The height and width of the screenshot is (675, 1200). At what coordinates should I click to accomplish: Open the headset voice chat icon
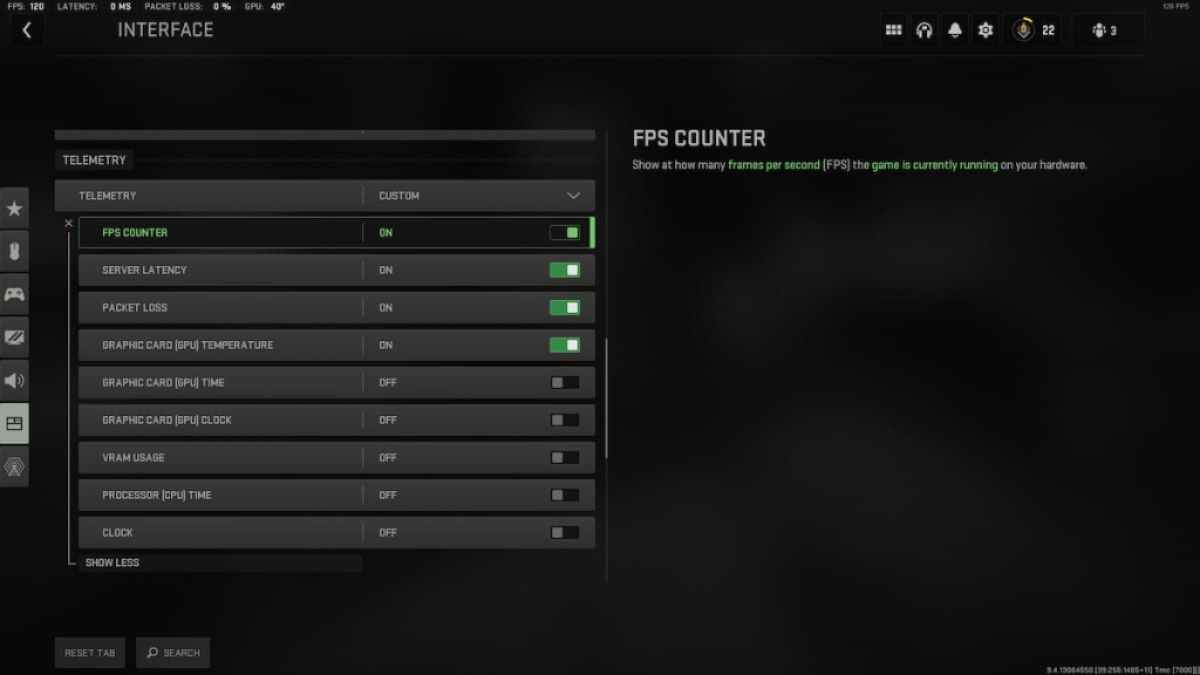pyautogui.click(x=924, y=30)
